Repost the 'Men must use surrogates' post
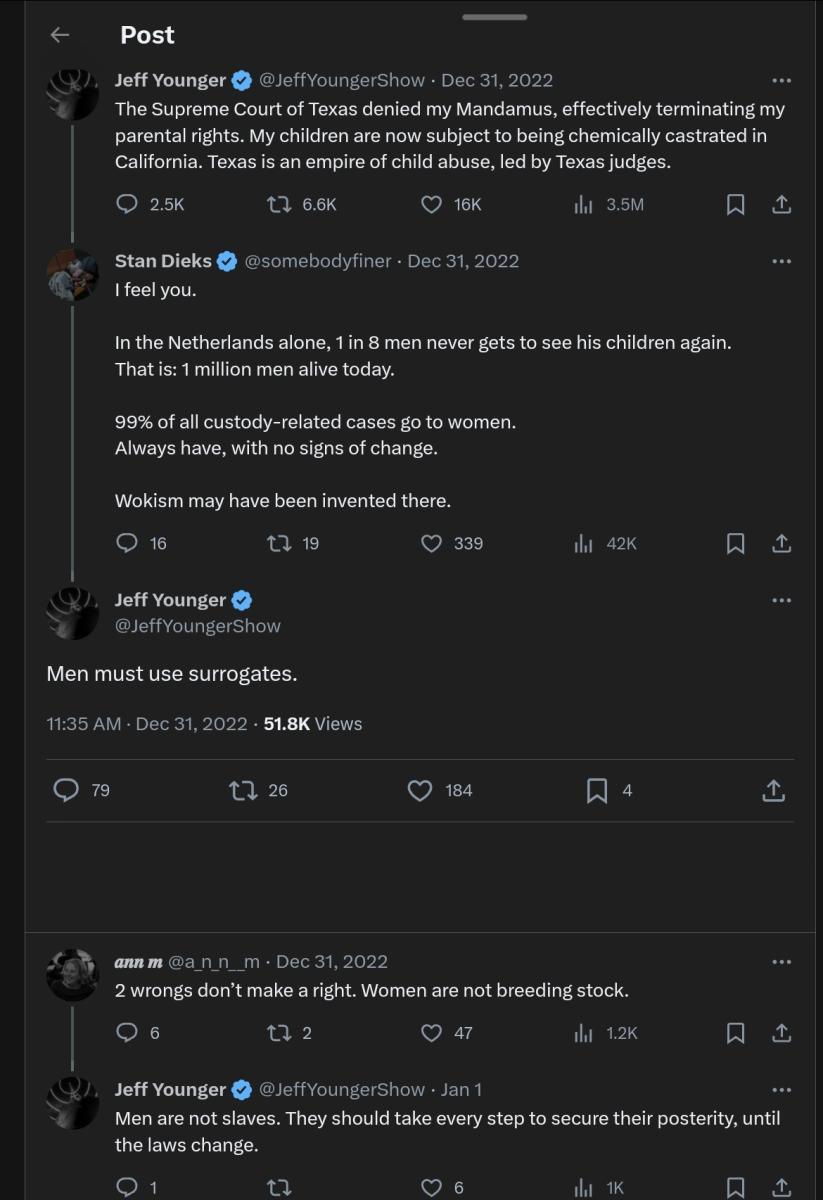 point(243,790)
